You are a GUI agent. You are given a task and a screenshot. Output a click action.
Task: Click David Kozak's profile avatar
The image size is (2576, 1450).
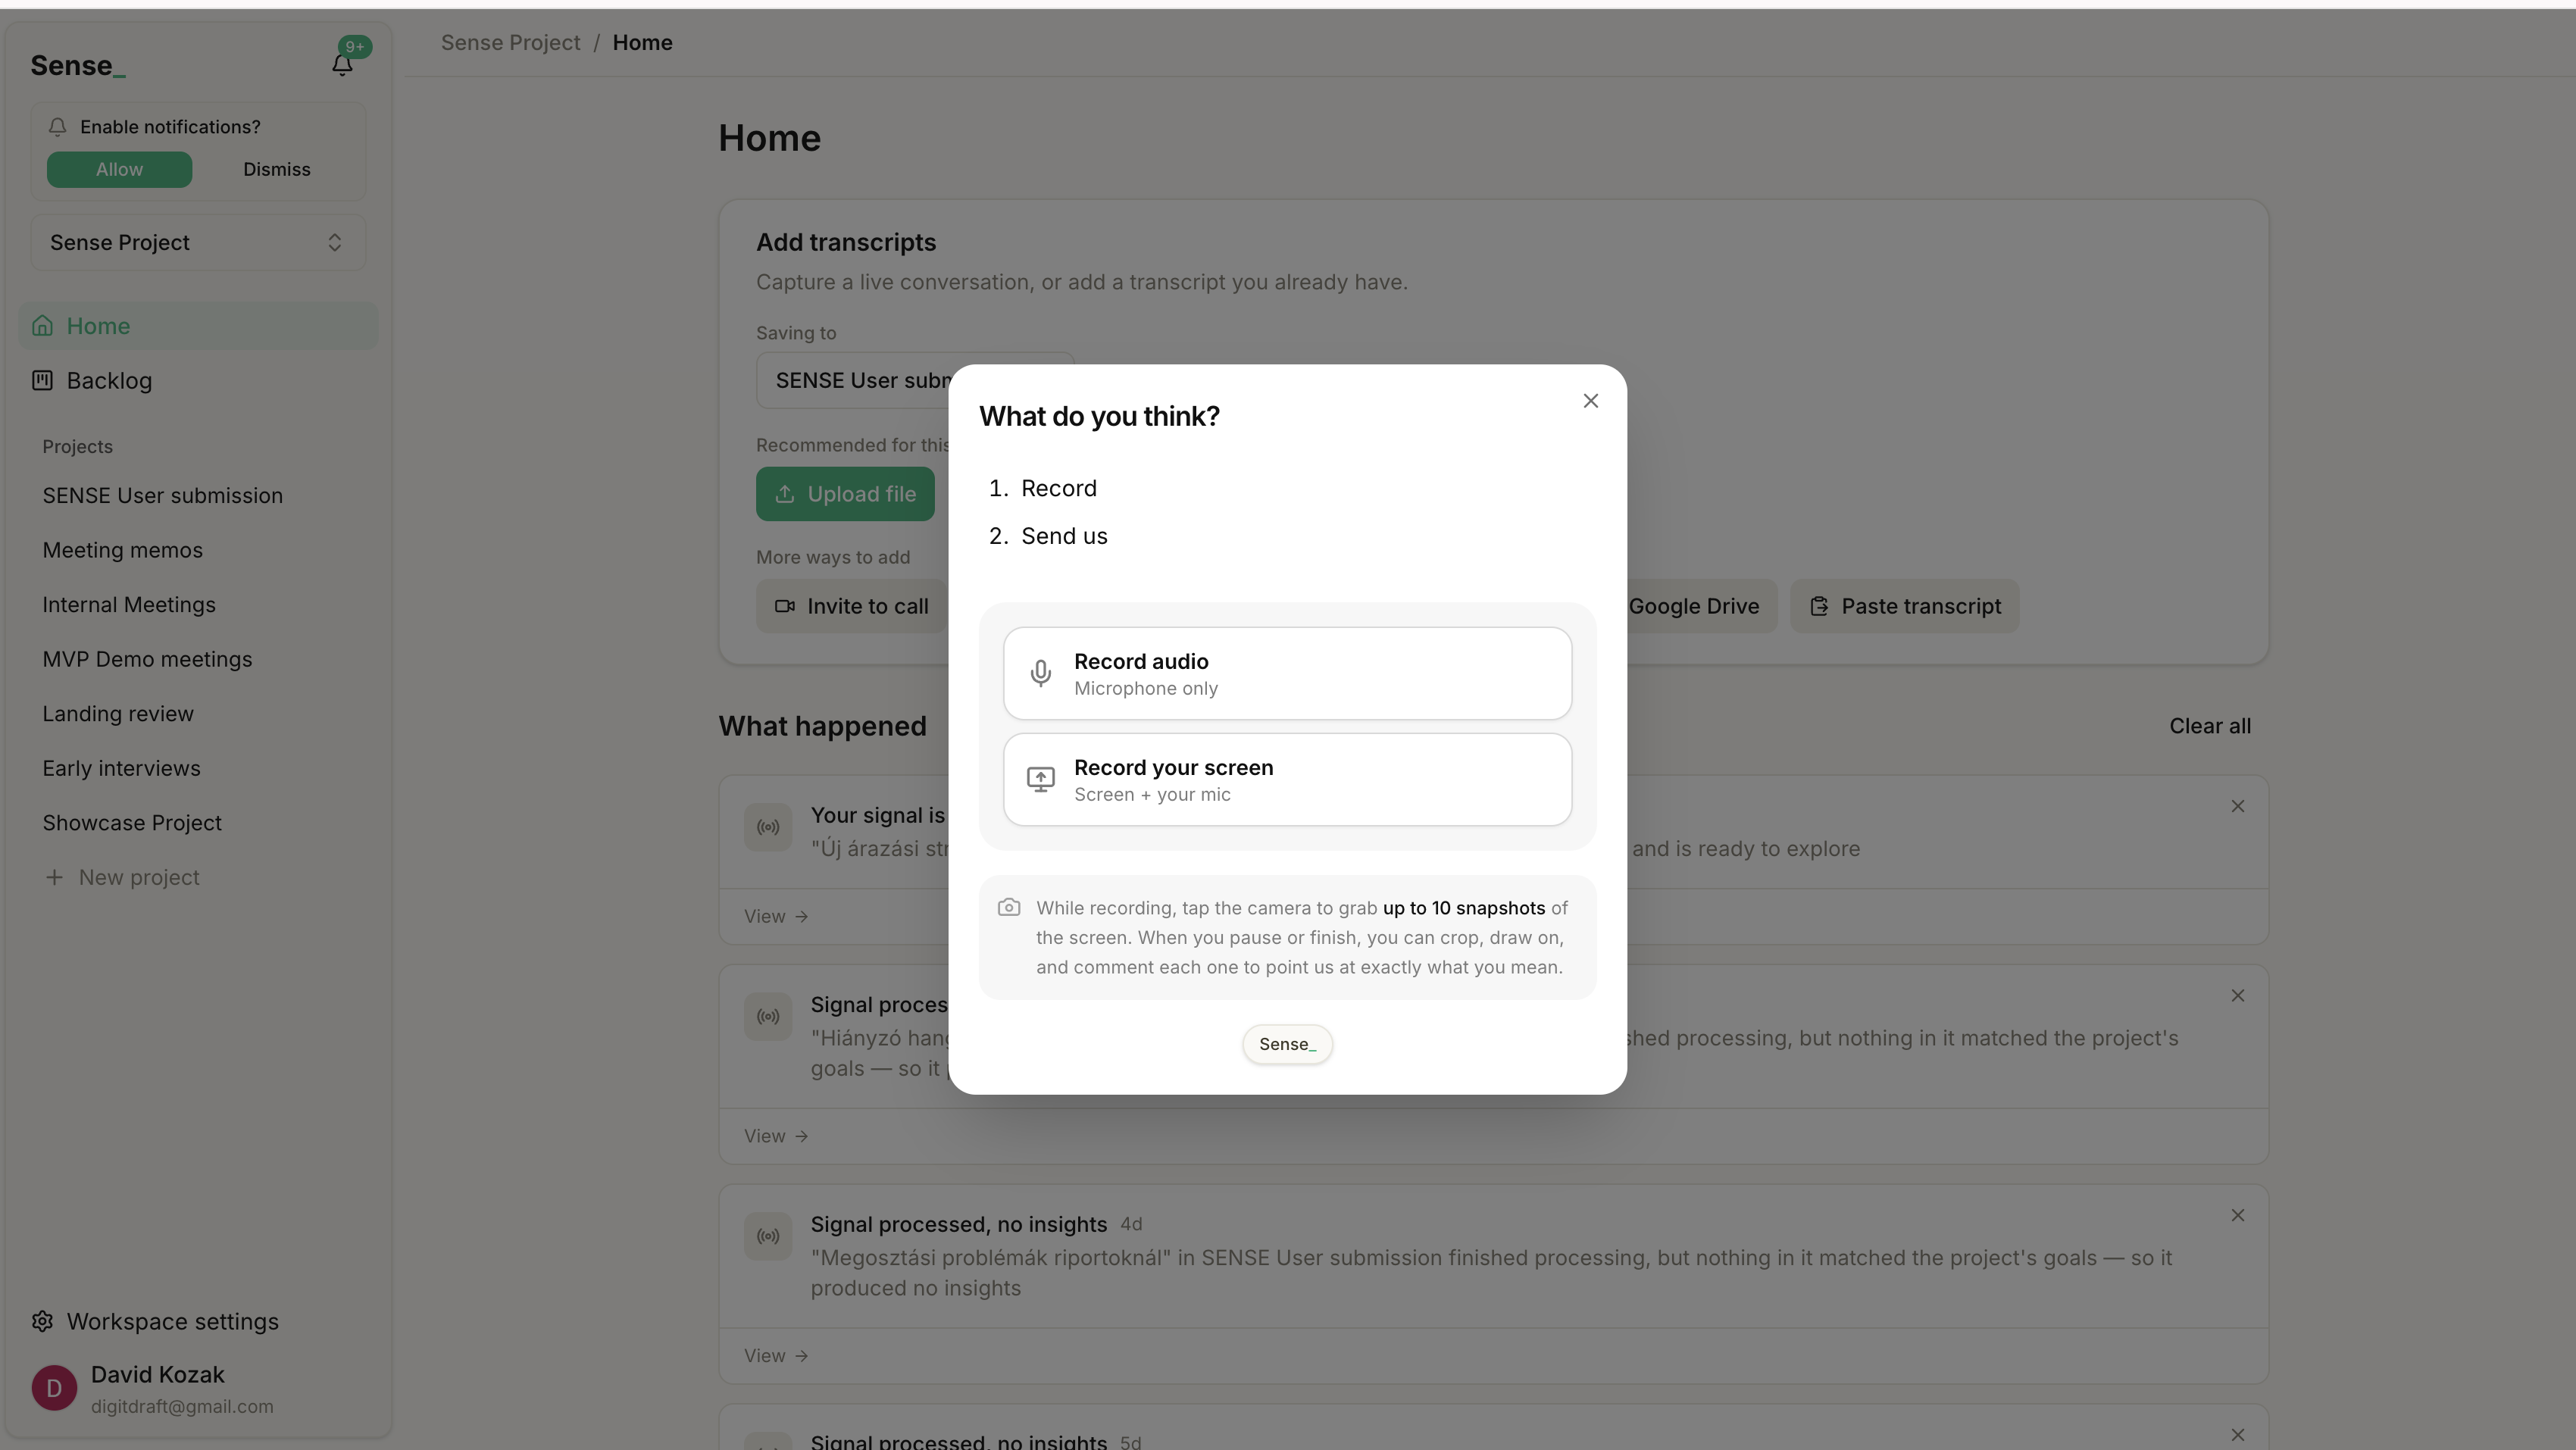pos(54,1388)
